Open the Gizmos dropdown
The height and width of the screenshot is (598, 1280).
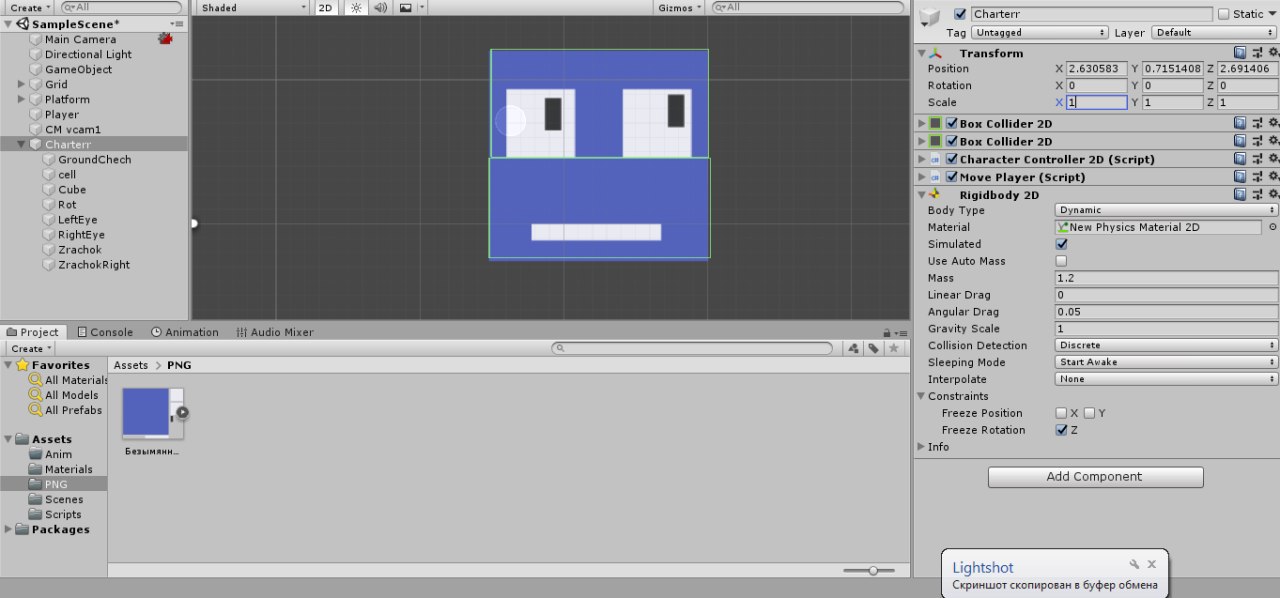click(x=680, y=7)
